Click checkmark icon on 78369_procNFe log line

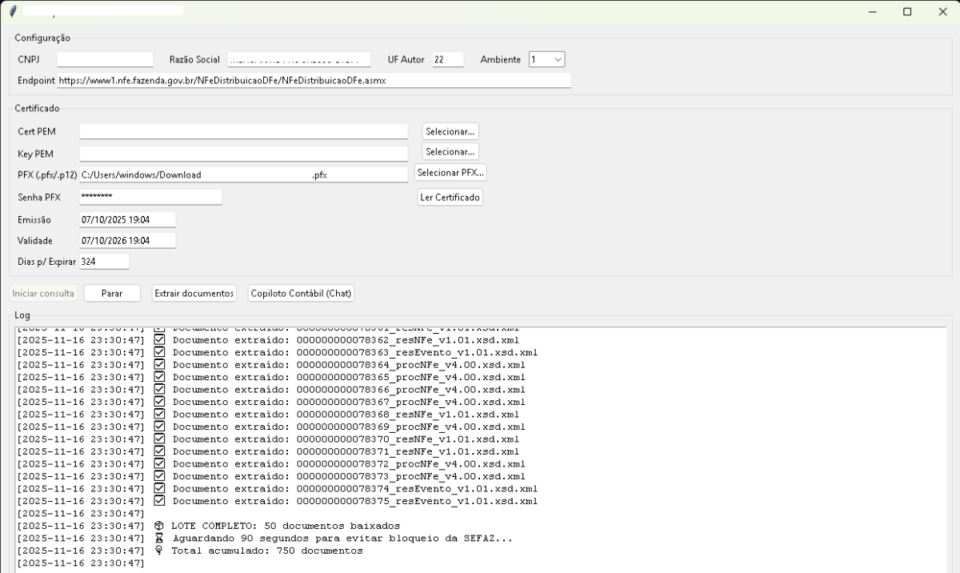pos(159,427)
